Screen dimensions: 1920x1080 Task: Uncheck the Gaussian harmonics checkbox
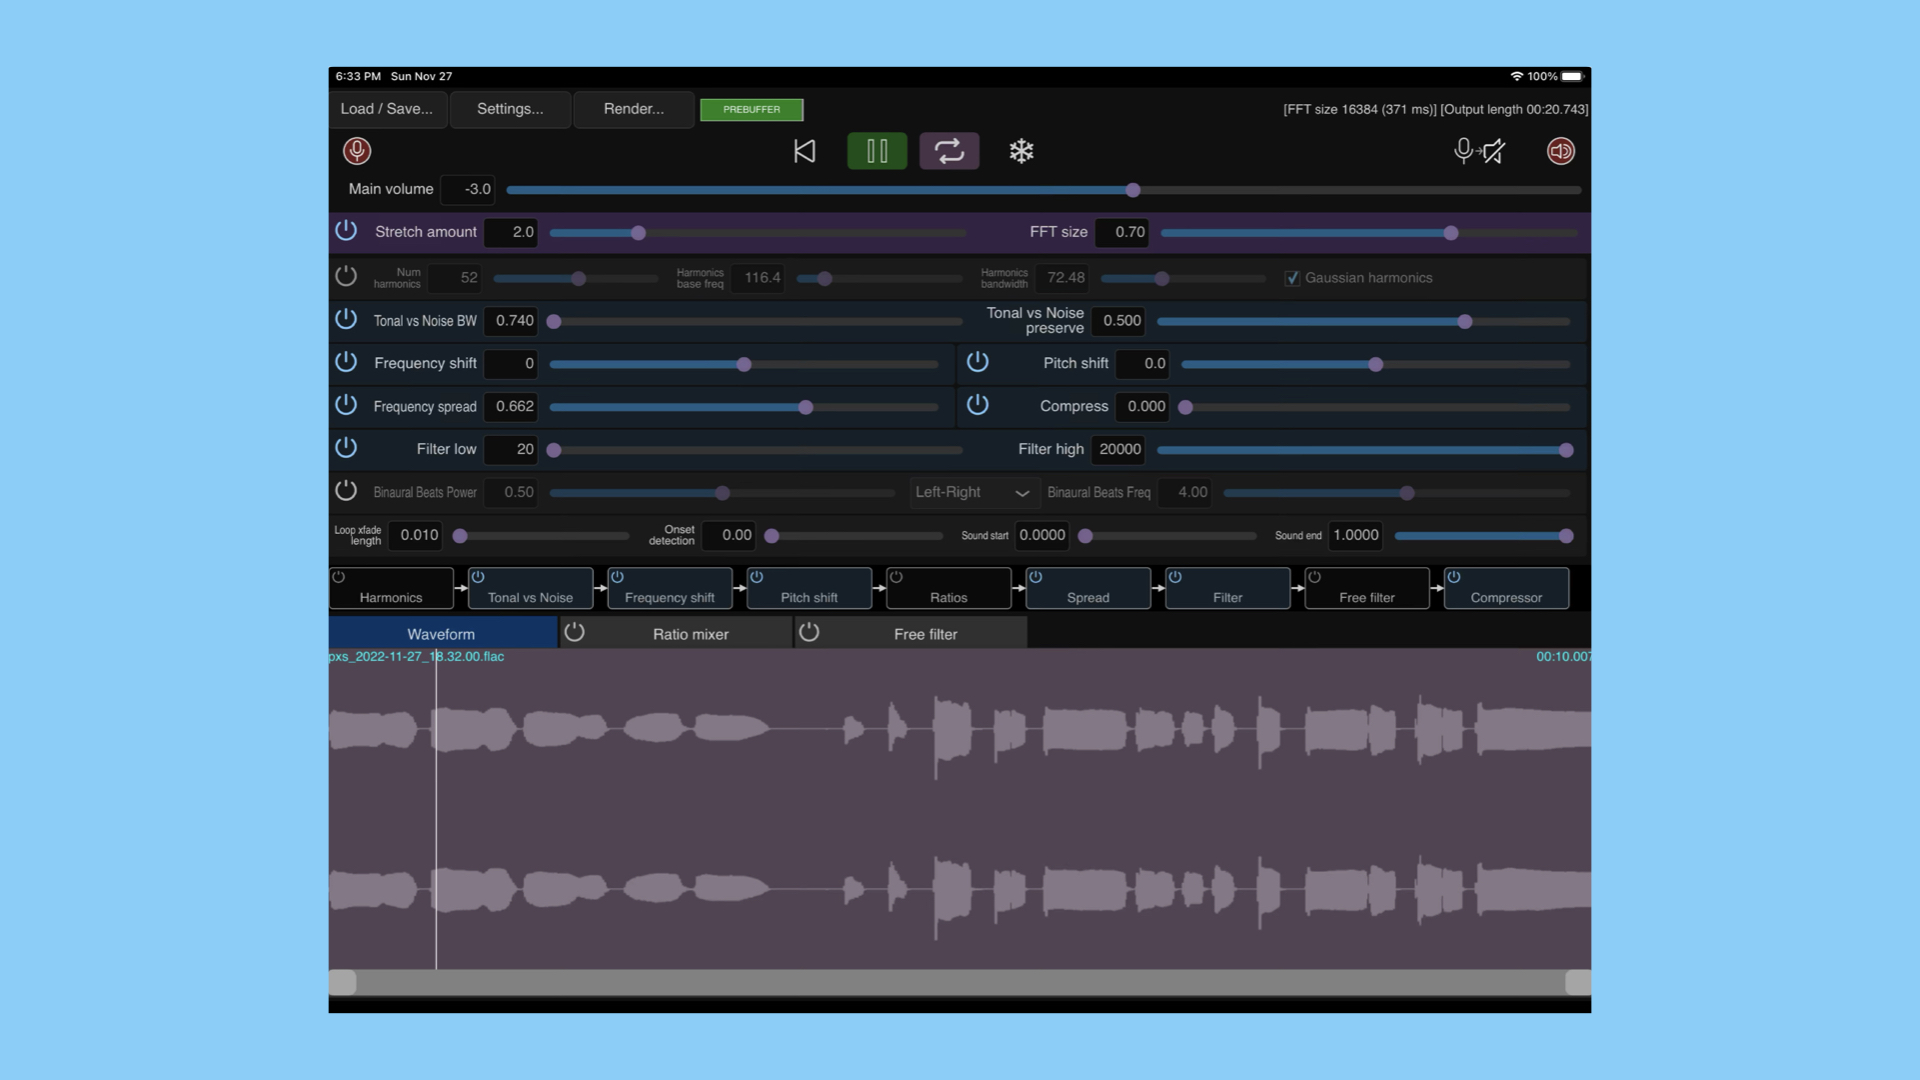coord(1292,278)
